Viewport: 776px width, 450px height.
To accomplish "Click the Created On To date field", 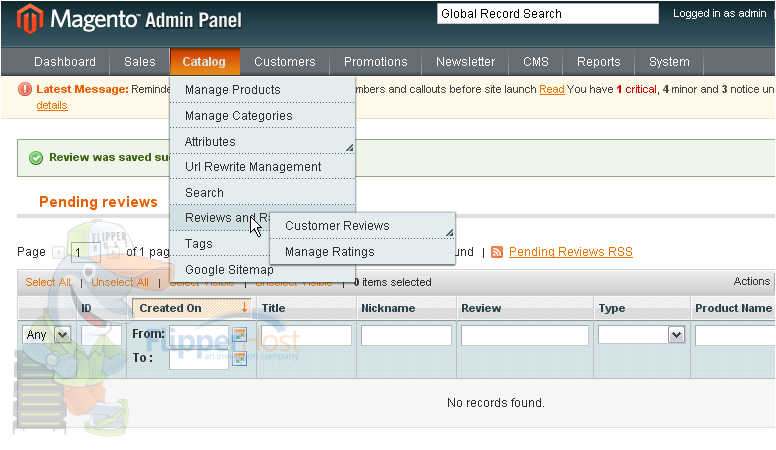I will tap(199, 359).
